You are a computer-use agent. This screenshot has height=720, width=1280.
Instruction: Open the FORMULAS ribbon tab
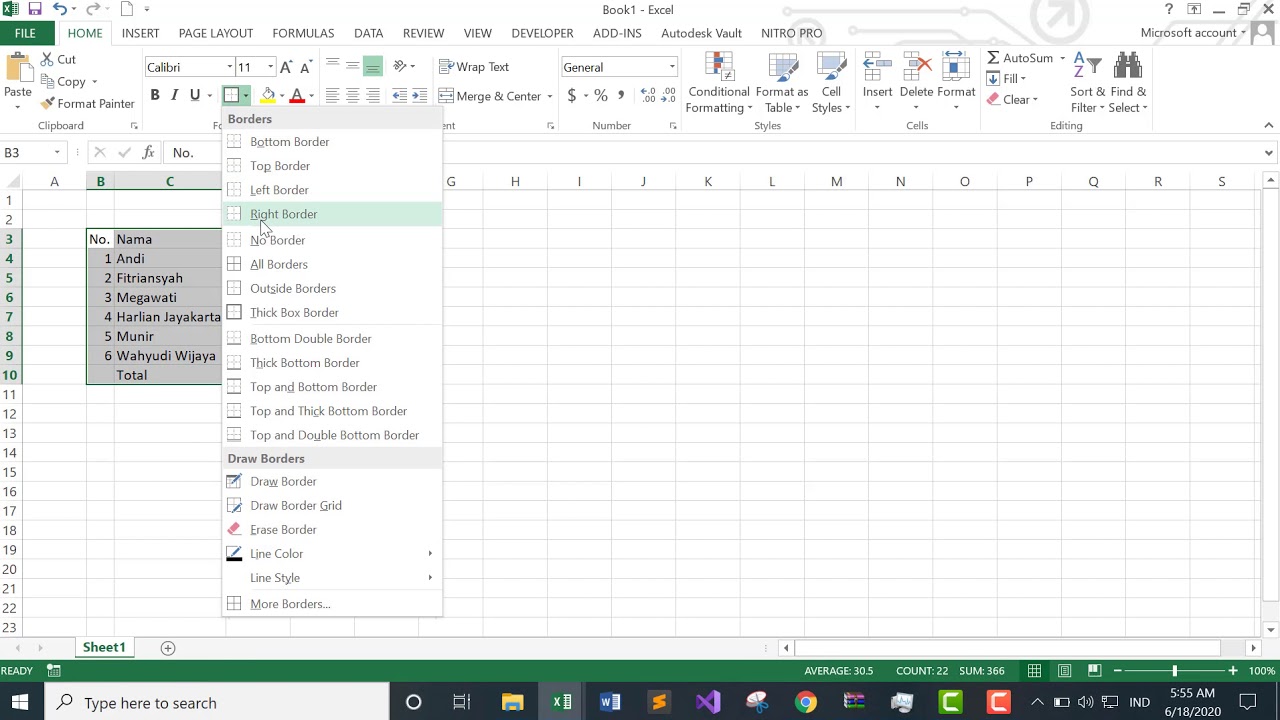tap(303, 33)
